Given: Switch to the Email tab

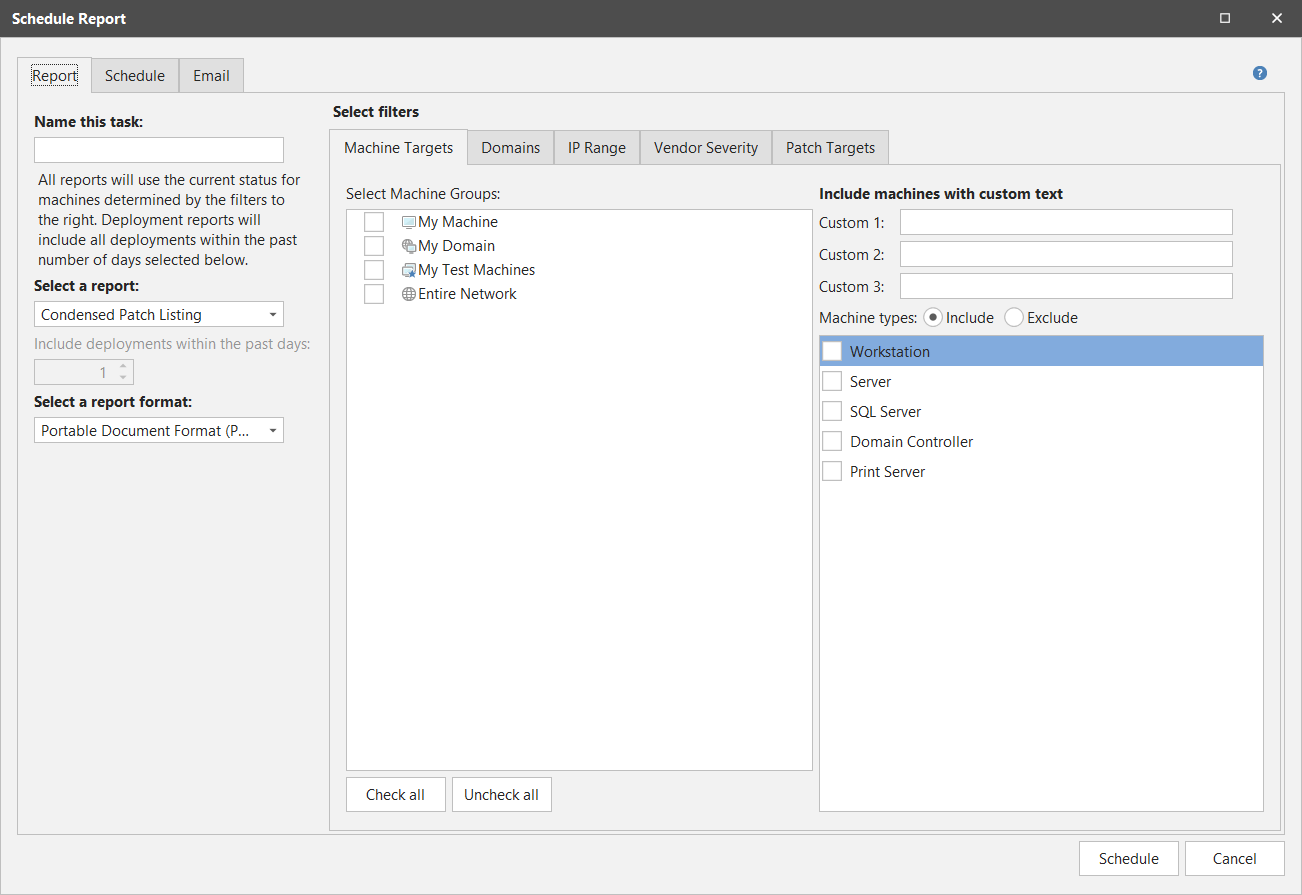Looking at the screenshot, I should coord(211,75).
